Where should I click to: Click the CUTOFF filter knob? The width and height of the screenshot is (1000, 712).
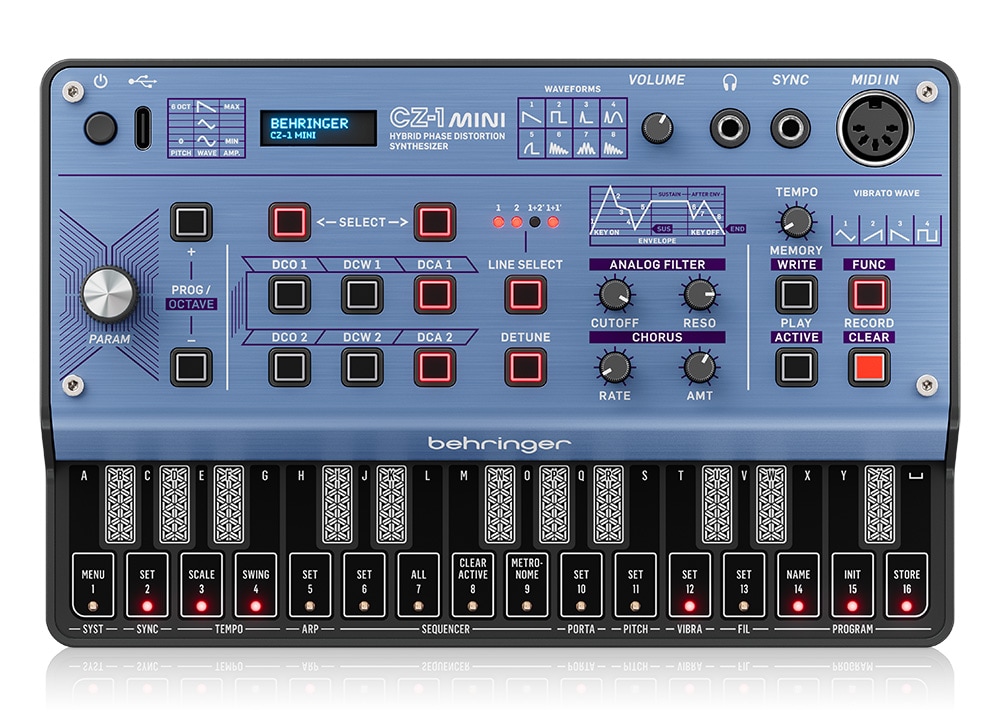coord(614,294)
